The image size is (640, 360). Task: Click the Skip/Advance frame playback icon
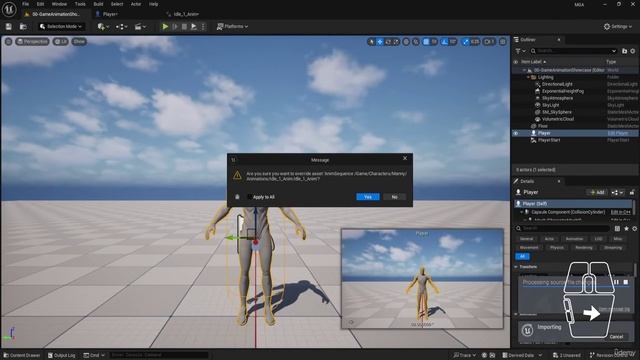[x=175, y=27]
